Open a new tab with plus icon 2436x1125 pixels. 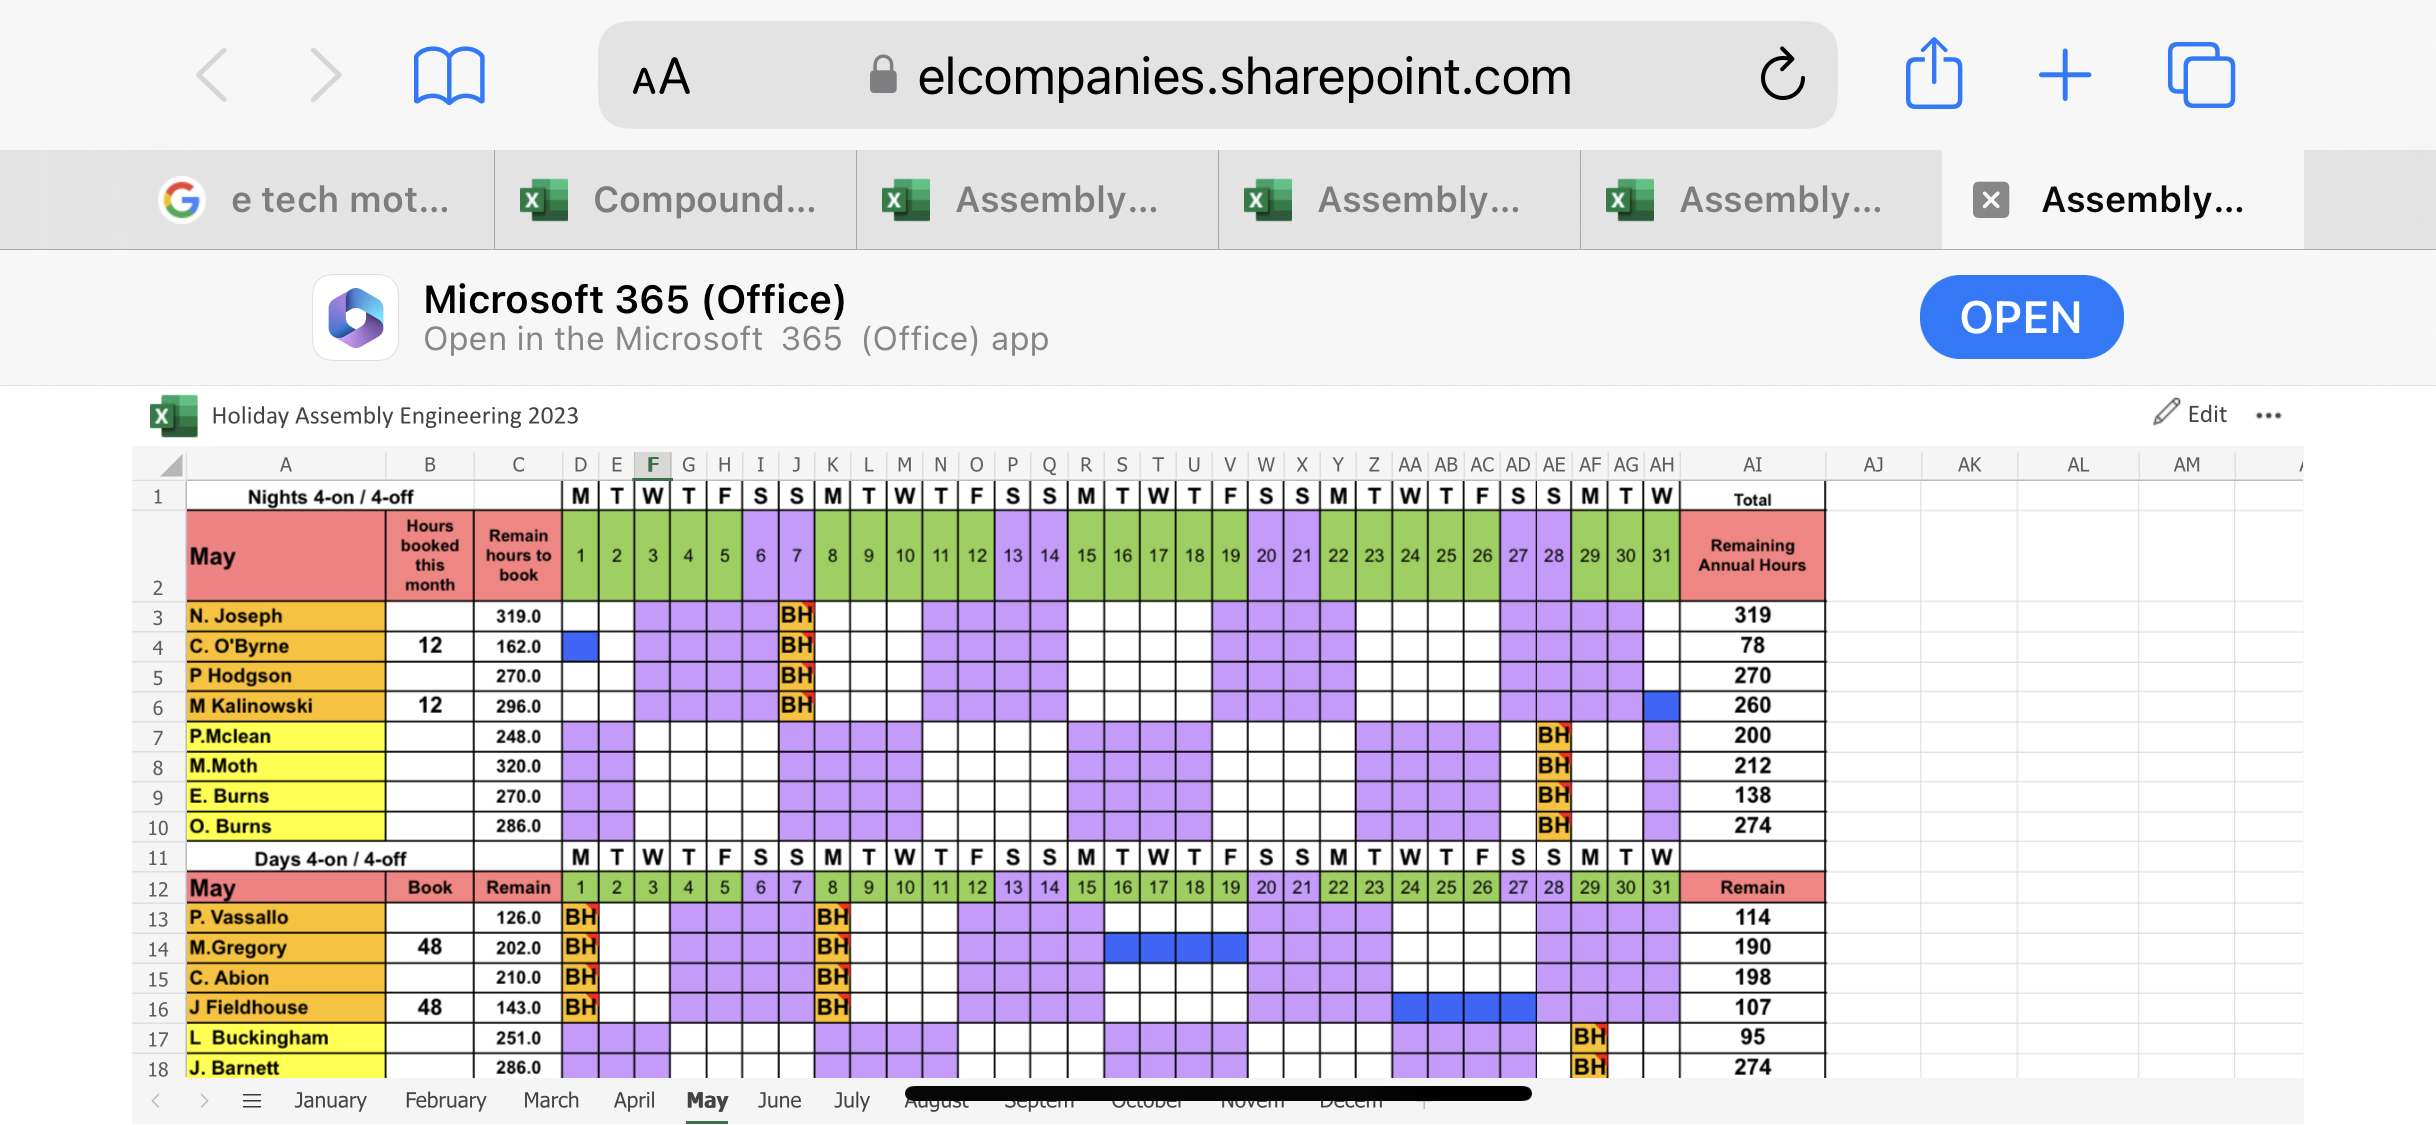pos(2064,75)
